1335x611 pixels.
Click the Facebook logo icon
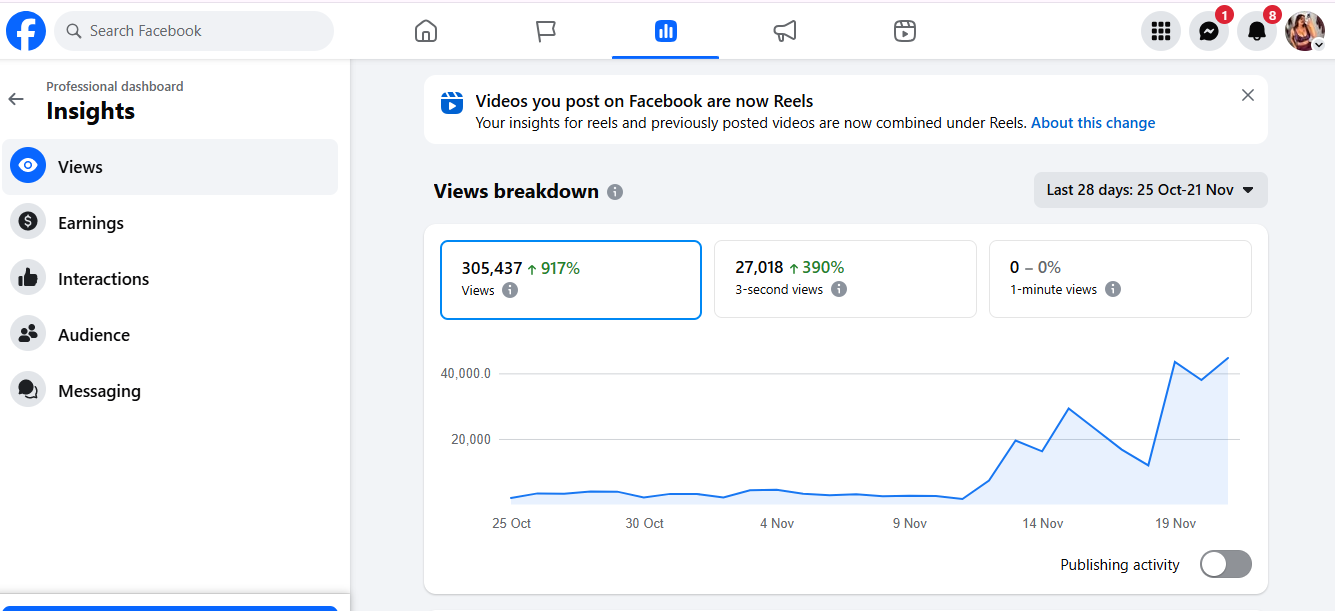[x=26, y=31]
